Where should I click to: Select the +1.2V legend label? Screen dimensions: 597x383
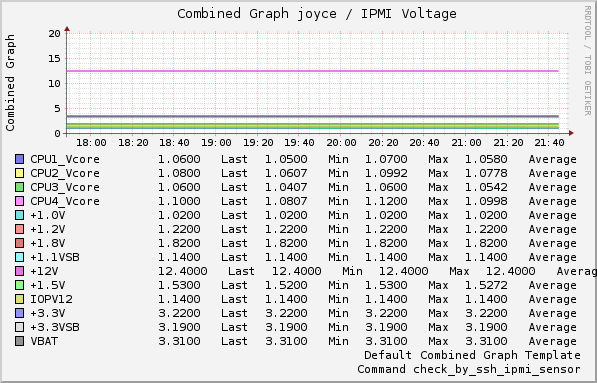click(x=48, y=229)
